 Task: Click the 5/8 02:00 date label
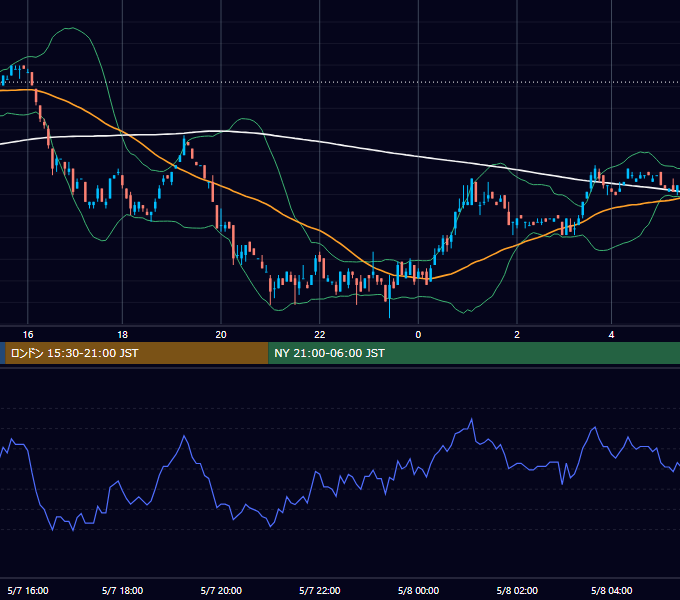[x=517, y=590]
